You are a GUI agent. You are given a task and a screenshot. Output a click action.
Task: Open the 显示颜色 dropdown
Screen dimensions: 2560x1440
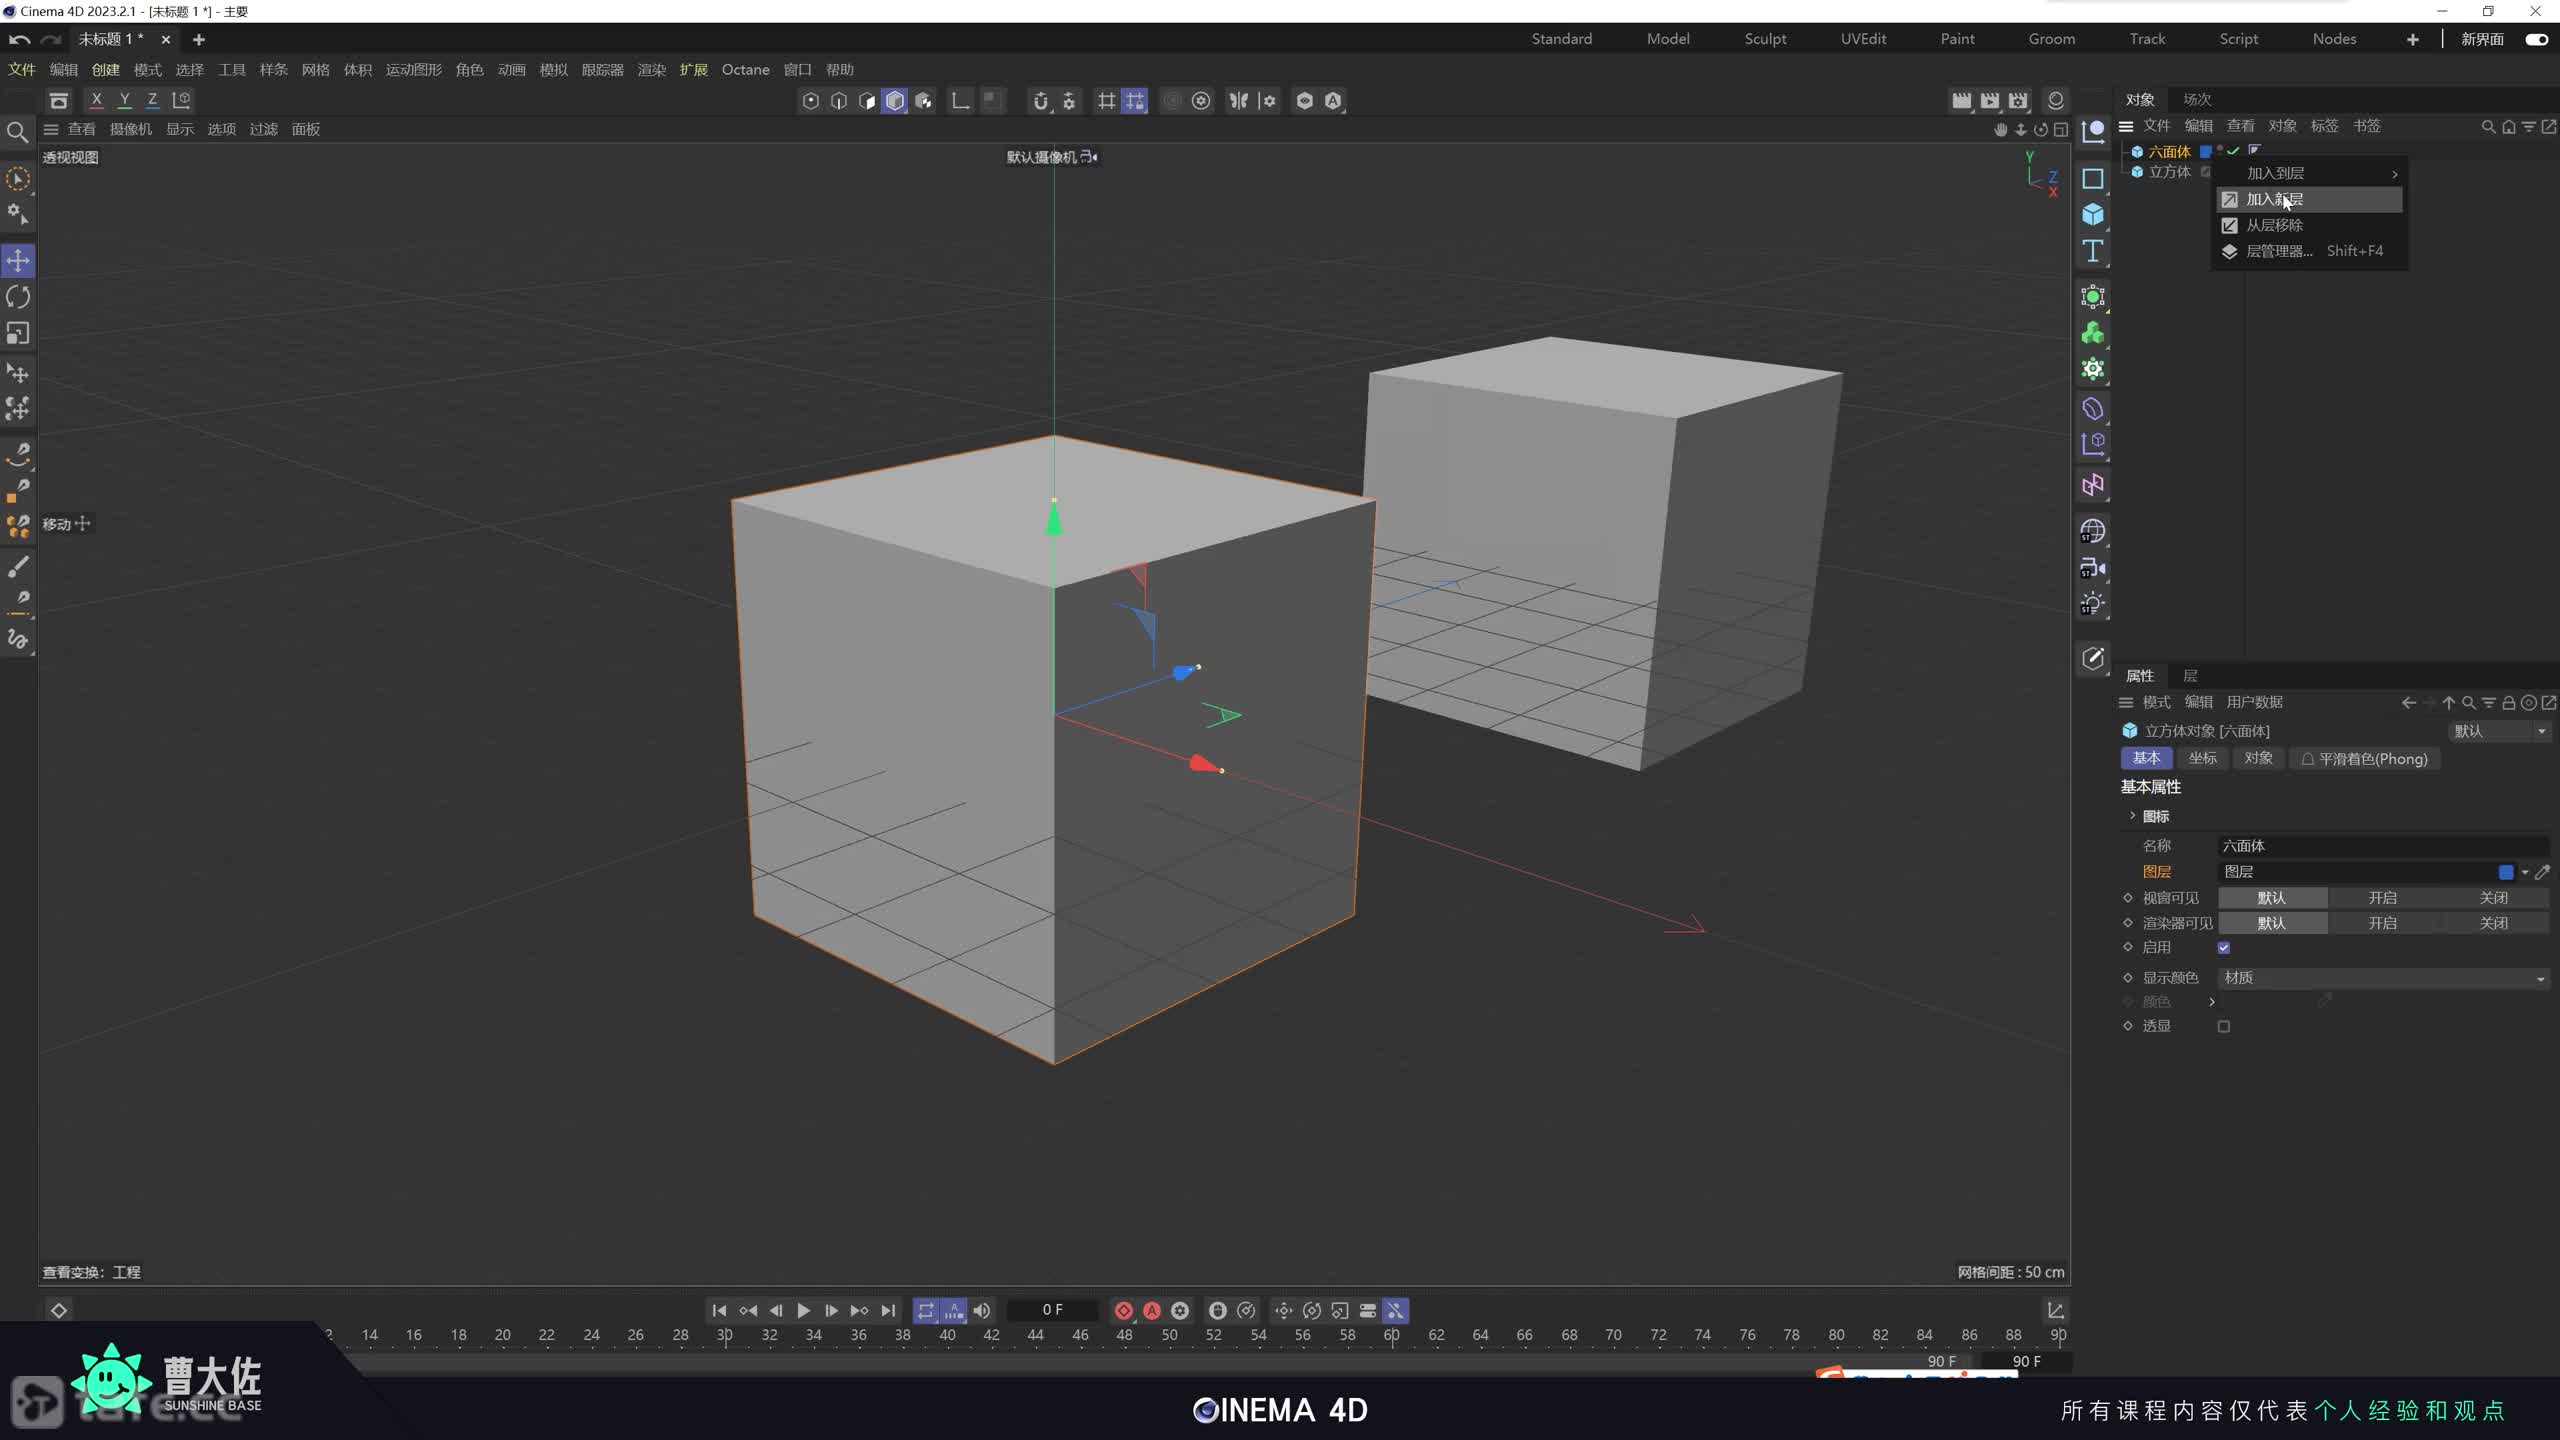click(2382, 978)
